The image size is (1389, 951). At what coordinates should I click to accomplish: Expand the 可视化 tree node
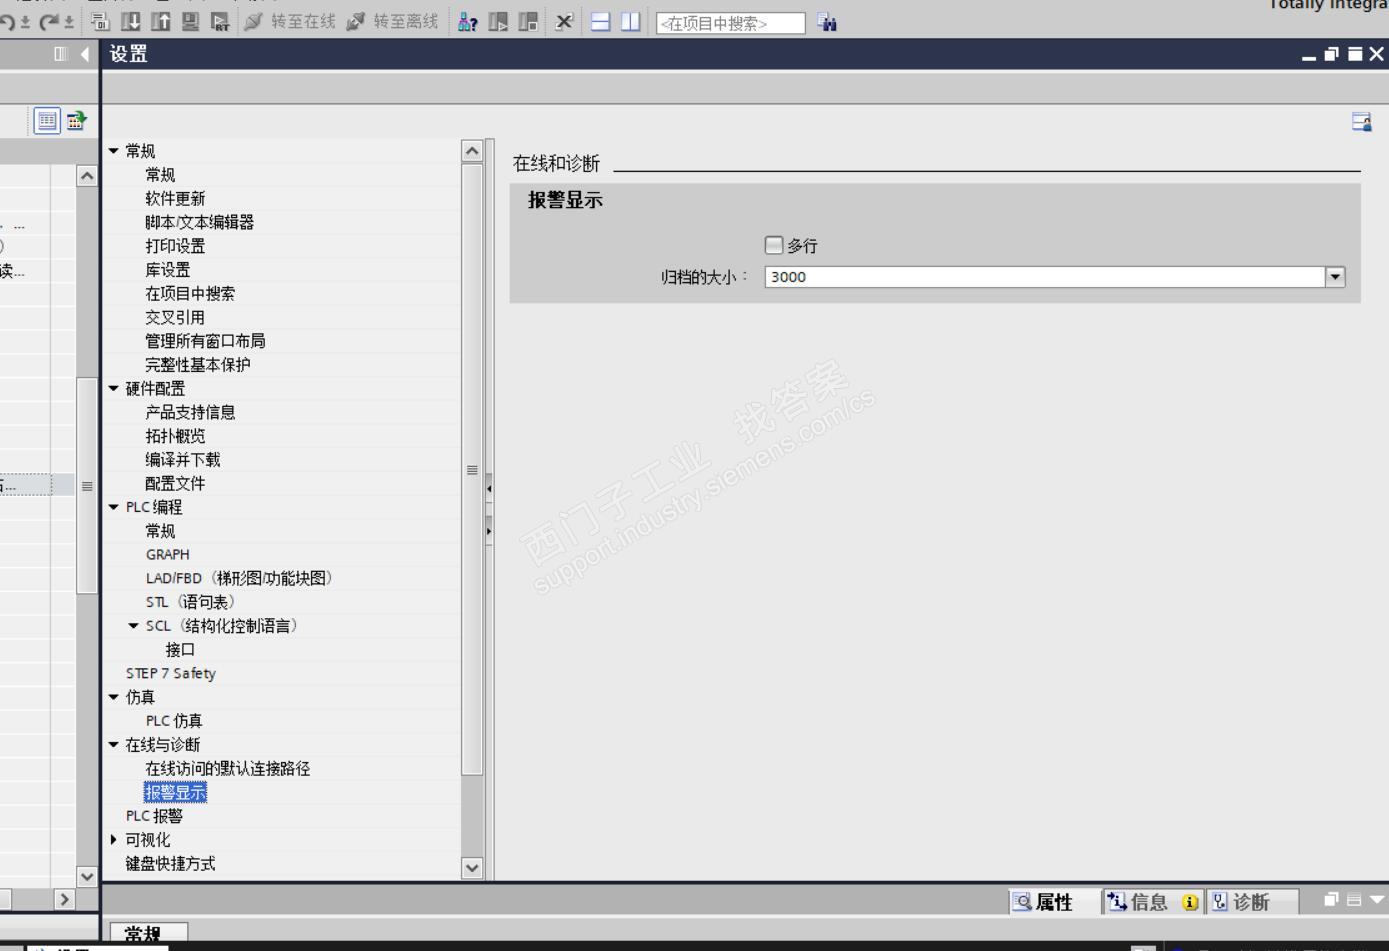coord(113,840)
